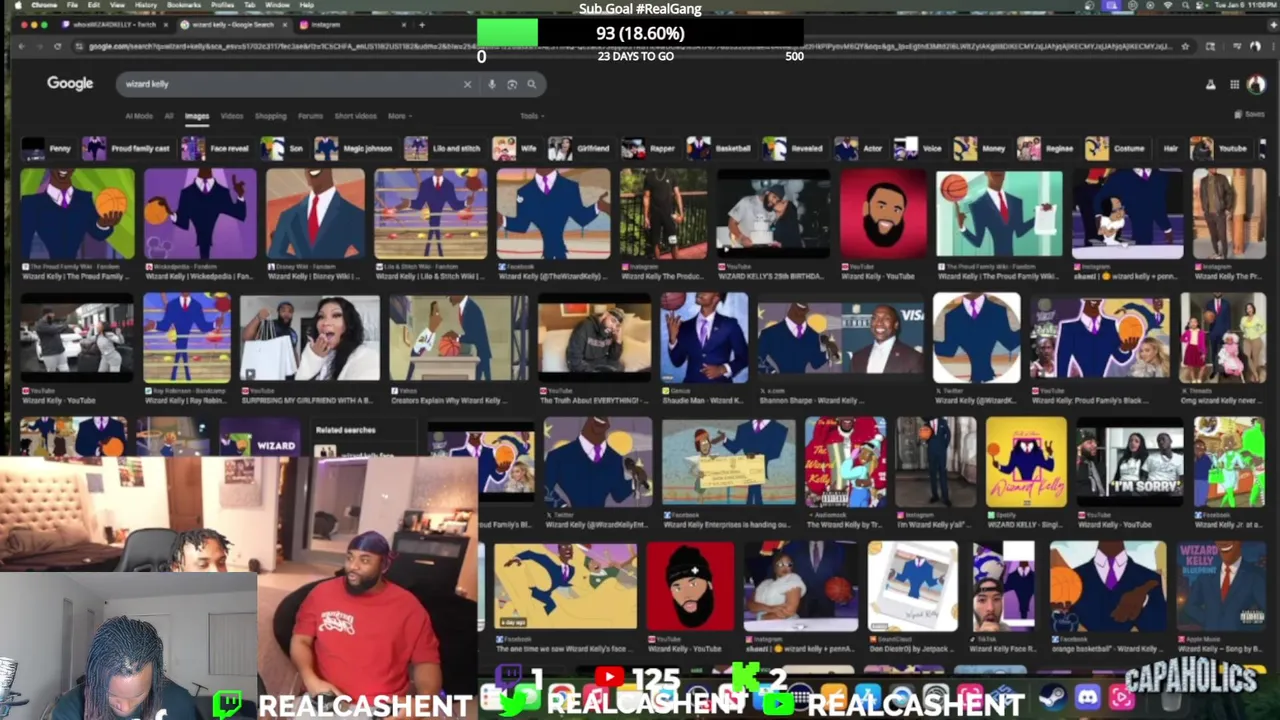The height and width of the screenshot is (720, 1280).
Task: Filter by the Money chip
Action: (981, 149)
